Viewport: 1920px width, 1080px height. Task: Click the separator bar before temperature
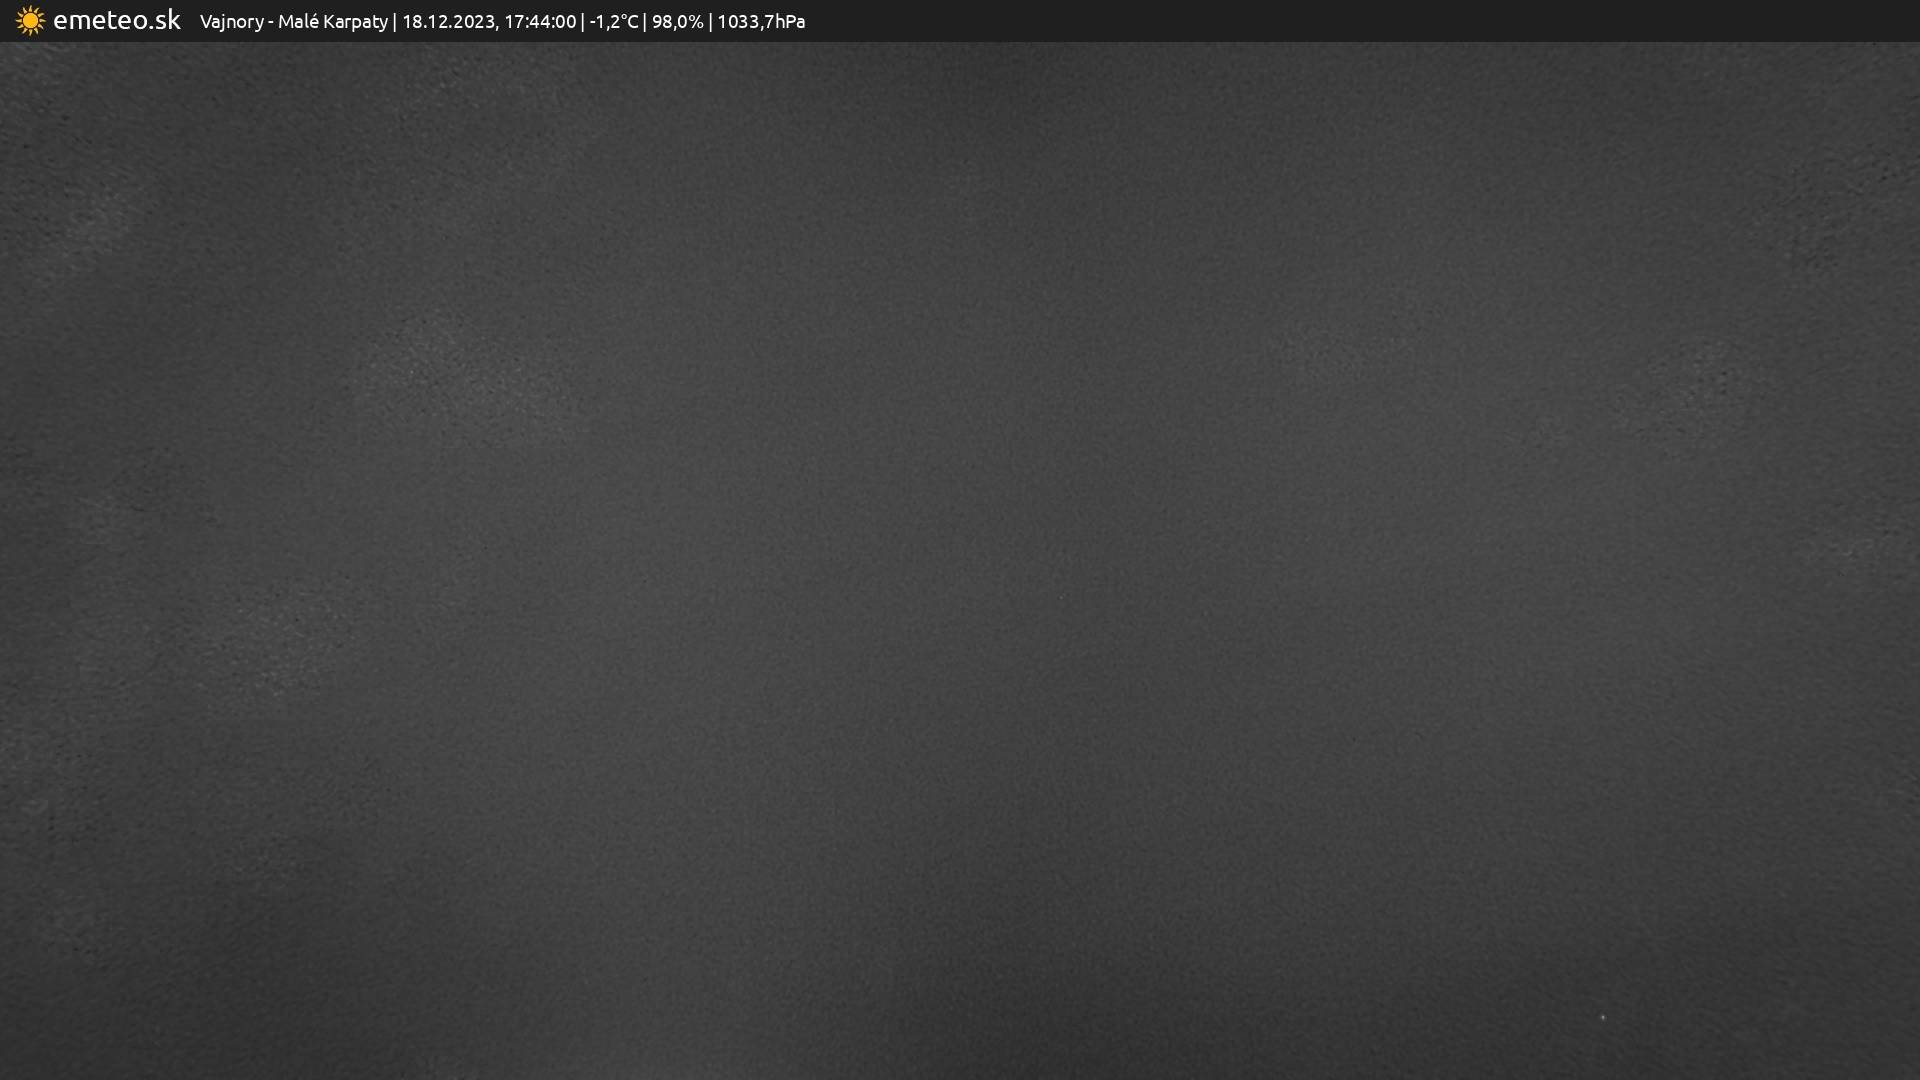point(583,21)
